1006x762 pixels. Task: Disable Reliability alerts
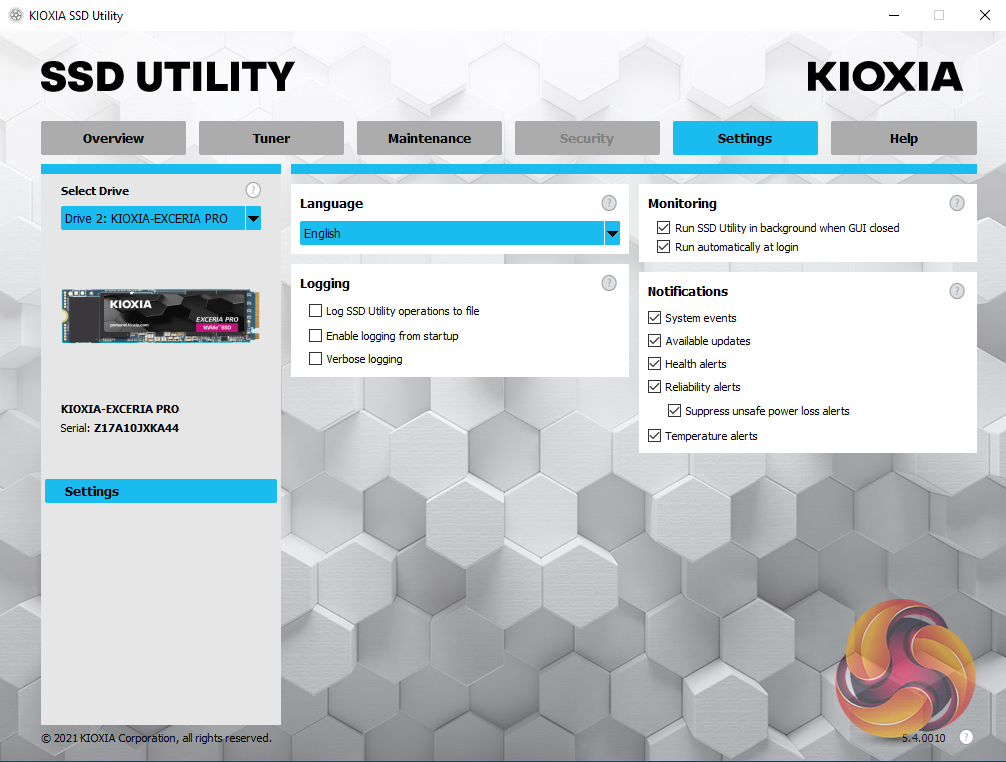(x=654, y=387)
